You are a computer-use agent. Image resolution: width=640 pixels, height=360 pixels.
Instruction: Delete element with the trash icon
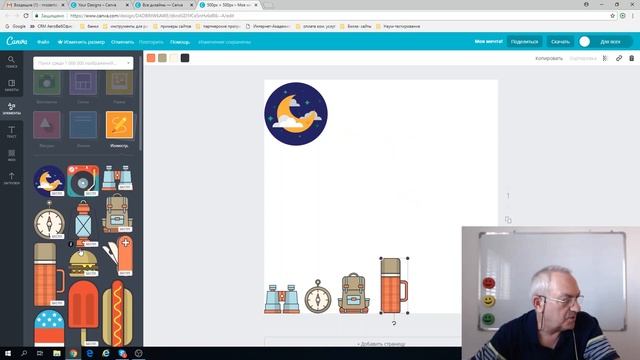tap(631, 58)
